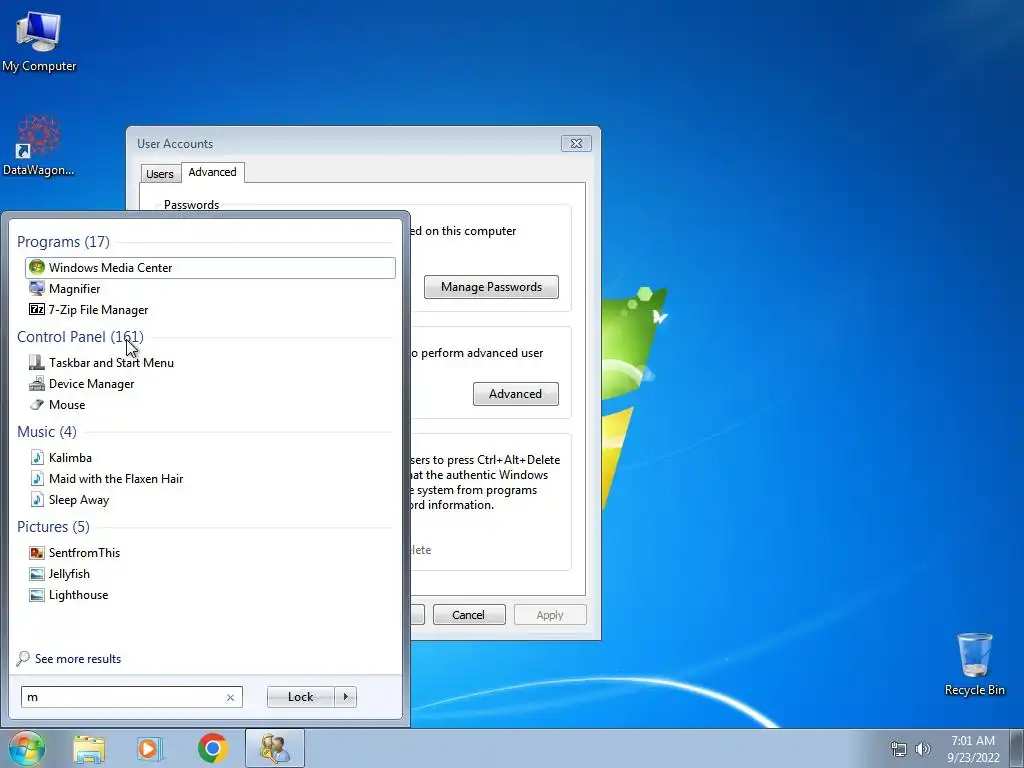Launch Windows Media Player from taskbar

click(150, 748)
